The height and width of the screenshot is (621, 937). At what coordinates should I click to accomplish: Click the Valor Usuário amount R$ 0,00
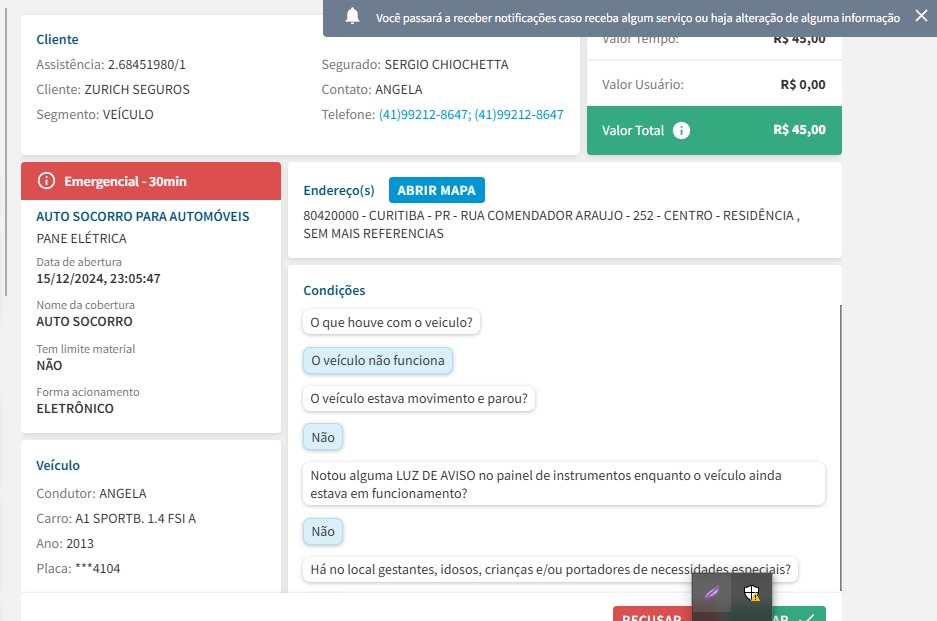pos(803,84)
